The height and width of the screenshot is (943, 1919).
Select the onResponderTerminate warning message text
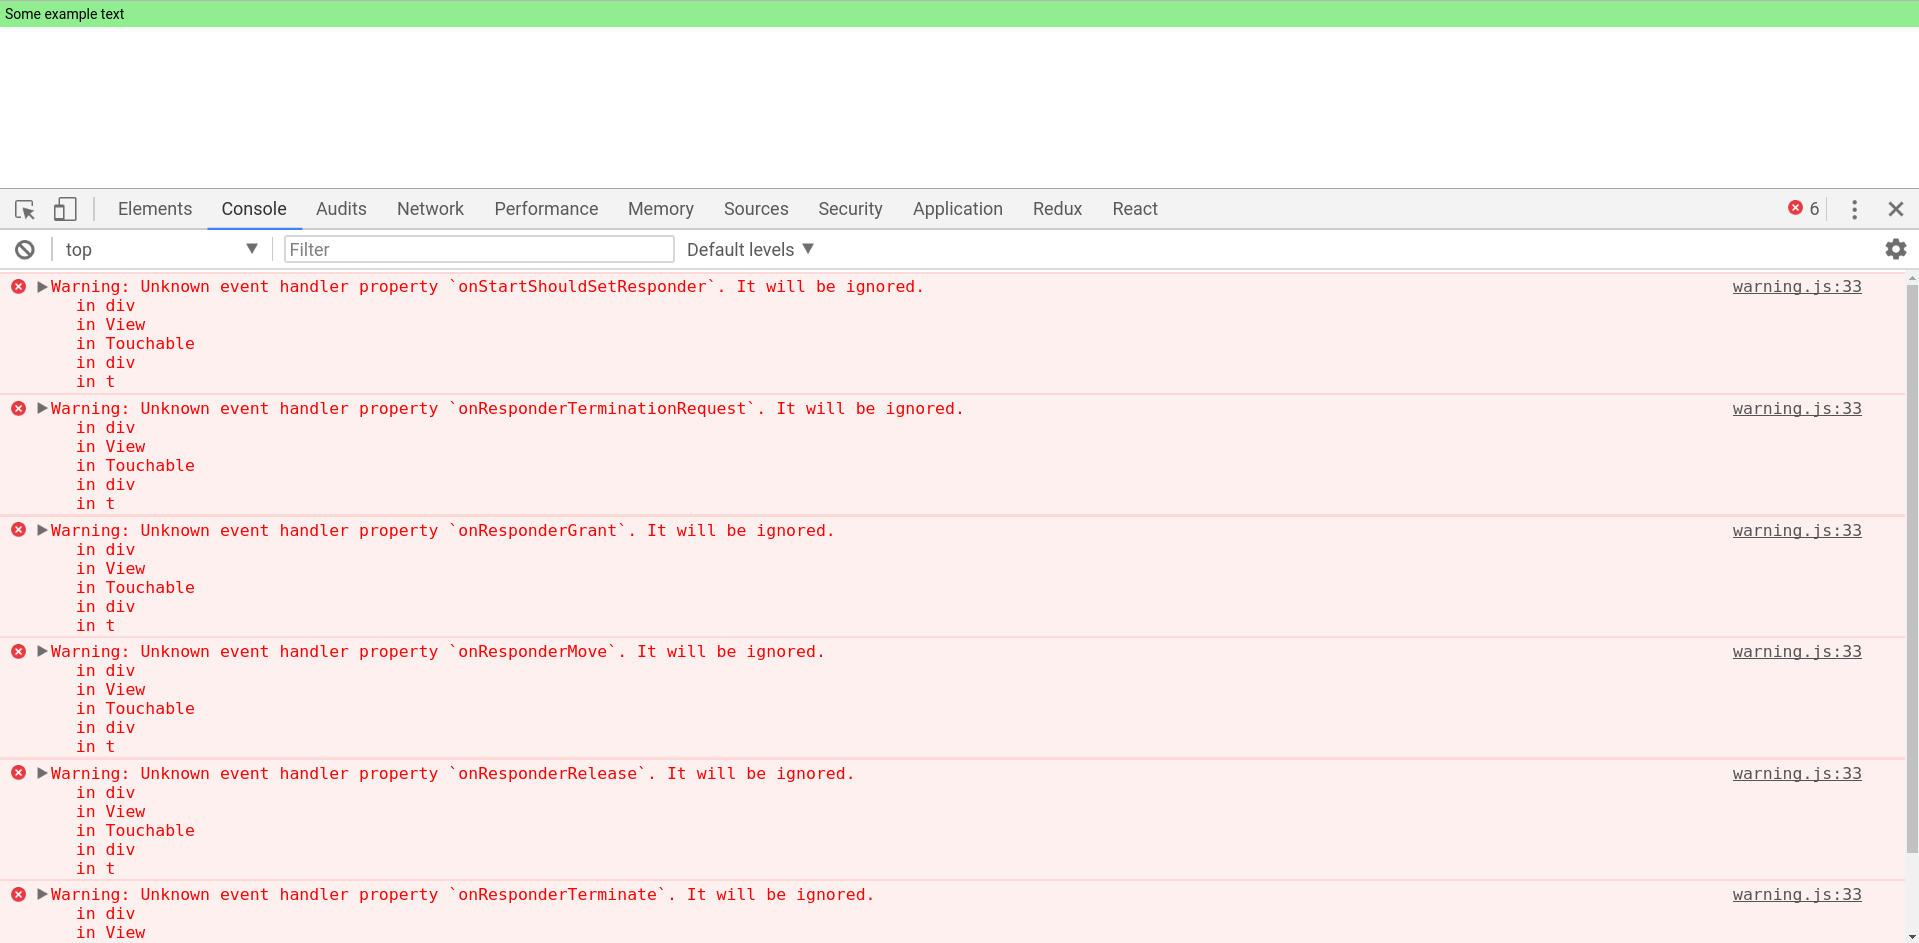coord(463,895)
